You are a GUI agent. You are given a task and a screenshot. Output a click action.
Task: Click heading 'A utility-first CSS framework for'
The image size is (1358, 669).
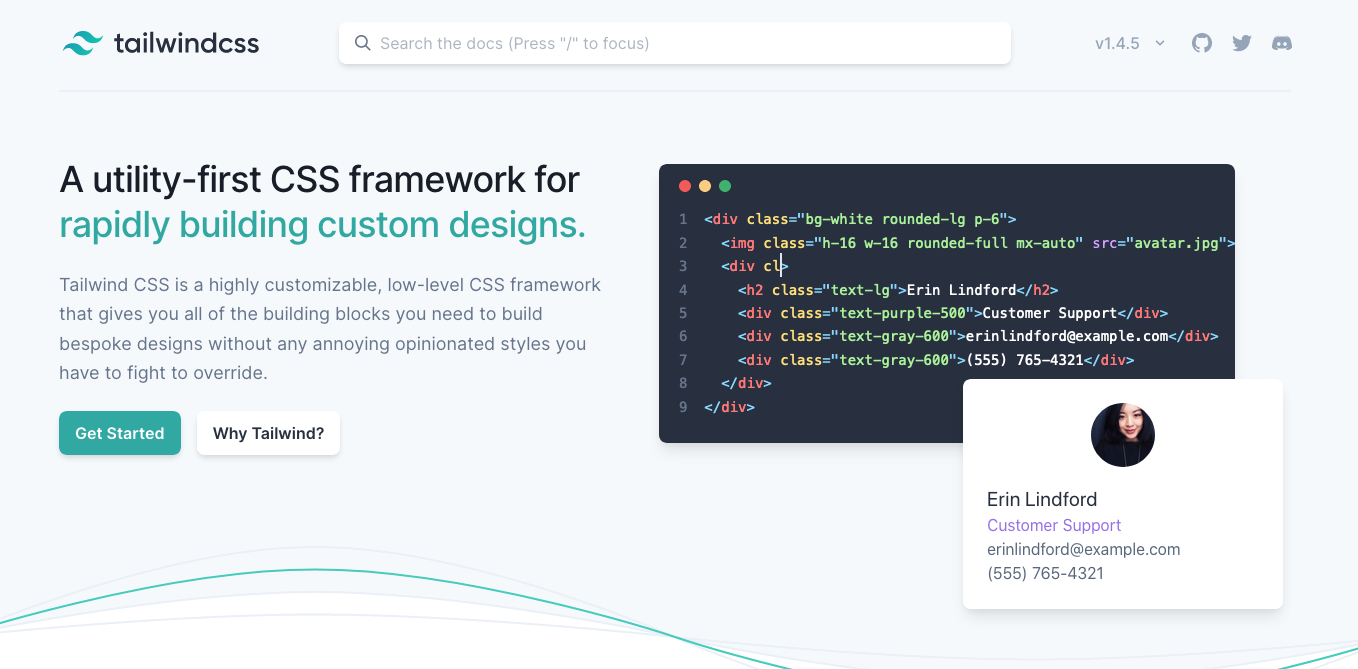point(320,180)
